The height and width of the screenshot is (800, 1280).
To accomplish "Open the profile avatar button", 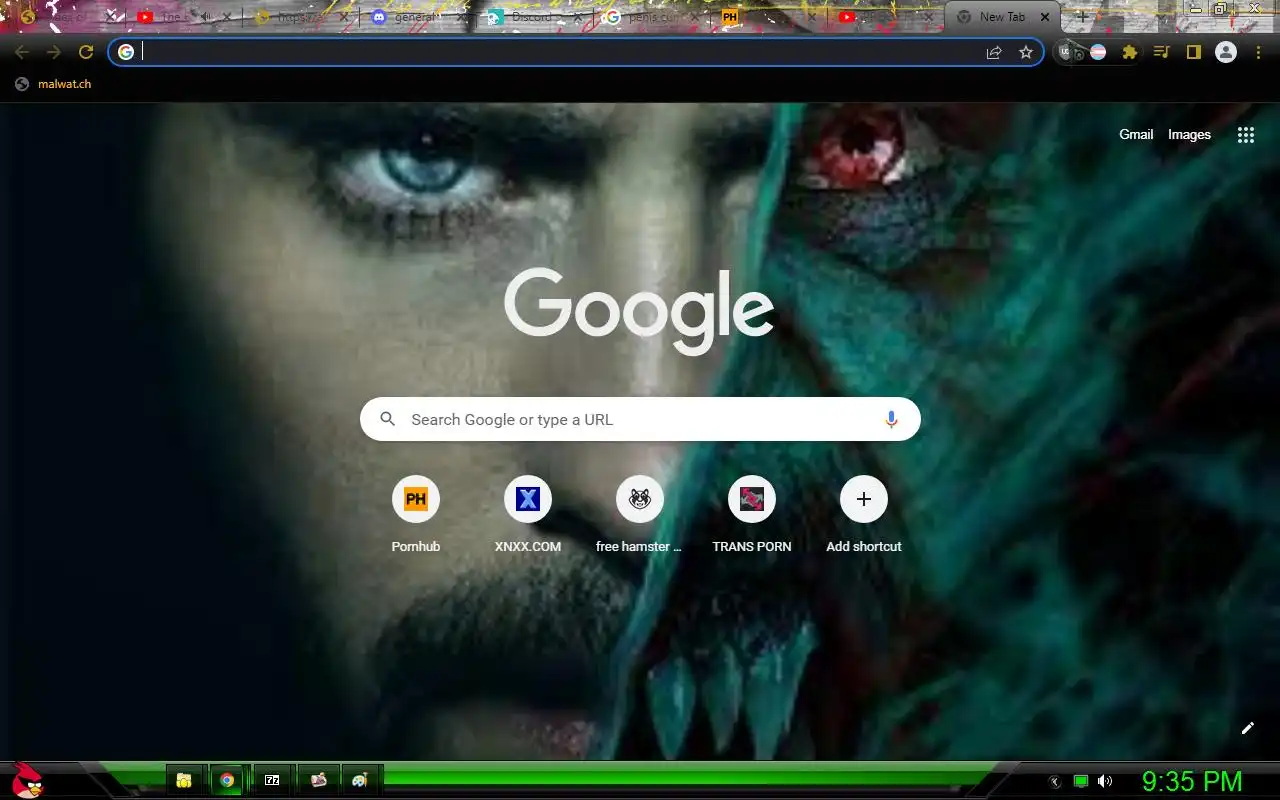I will coord(1226,52).
